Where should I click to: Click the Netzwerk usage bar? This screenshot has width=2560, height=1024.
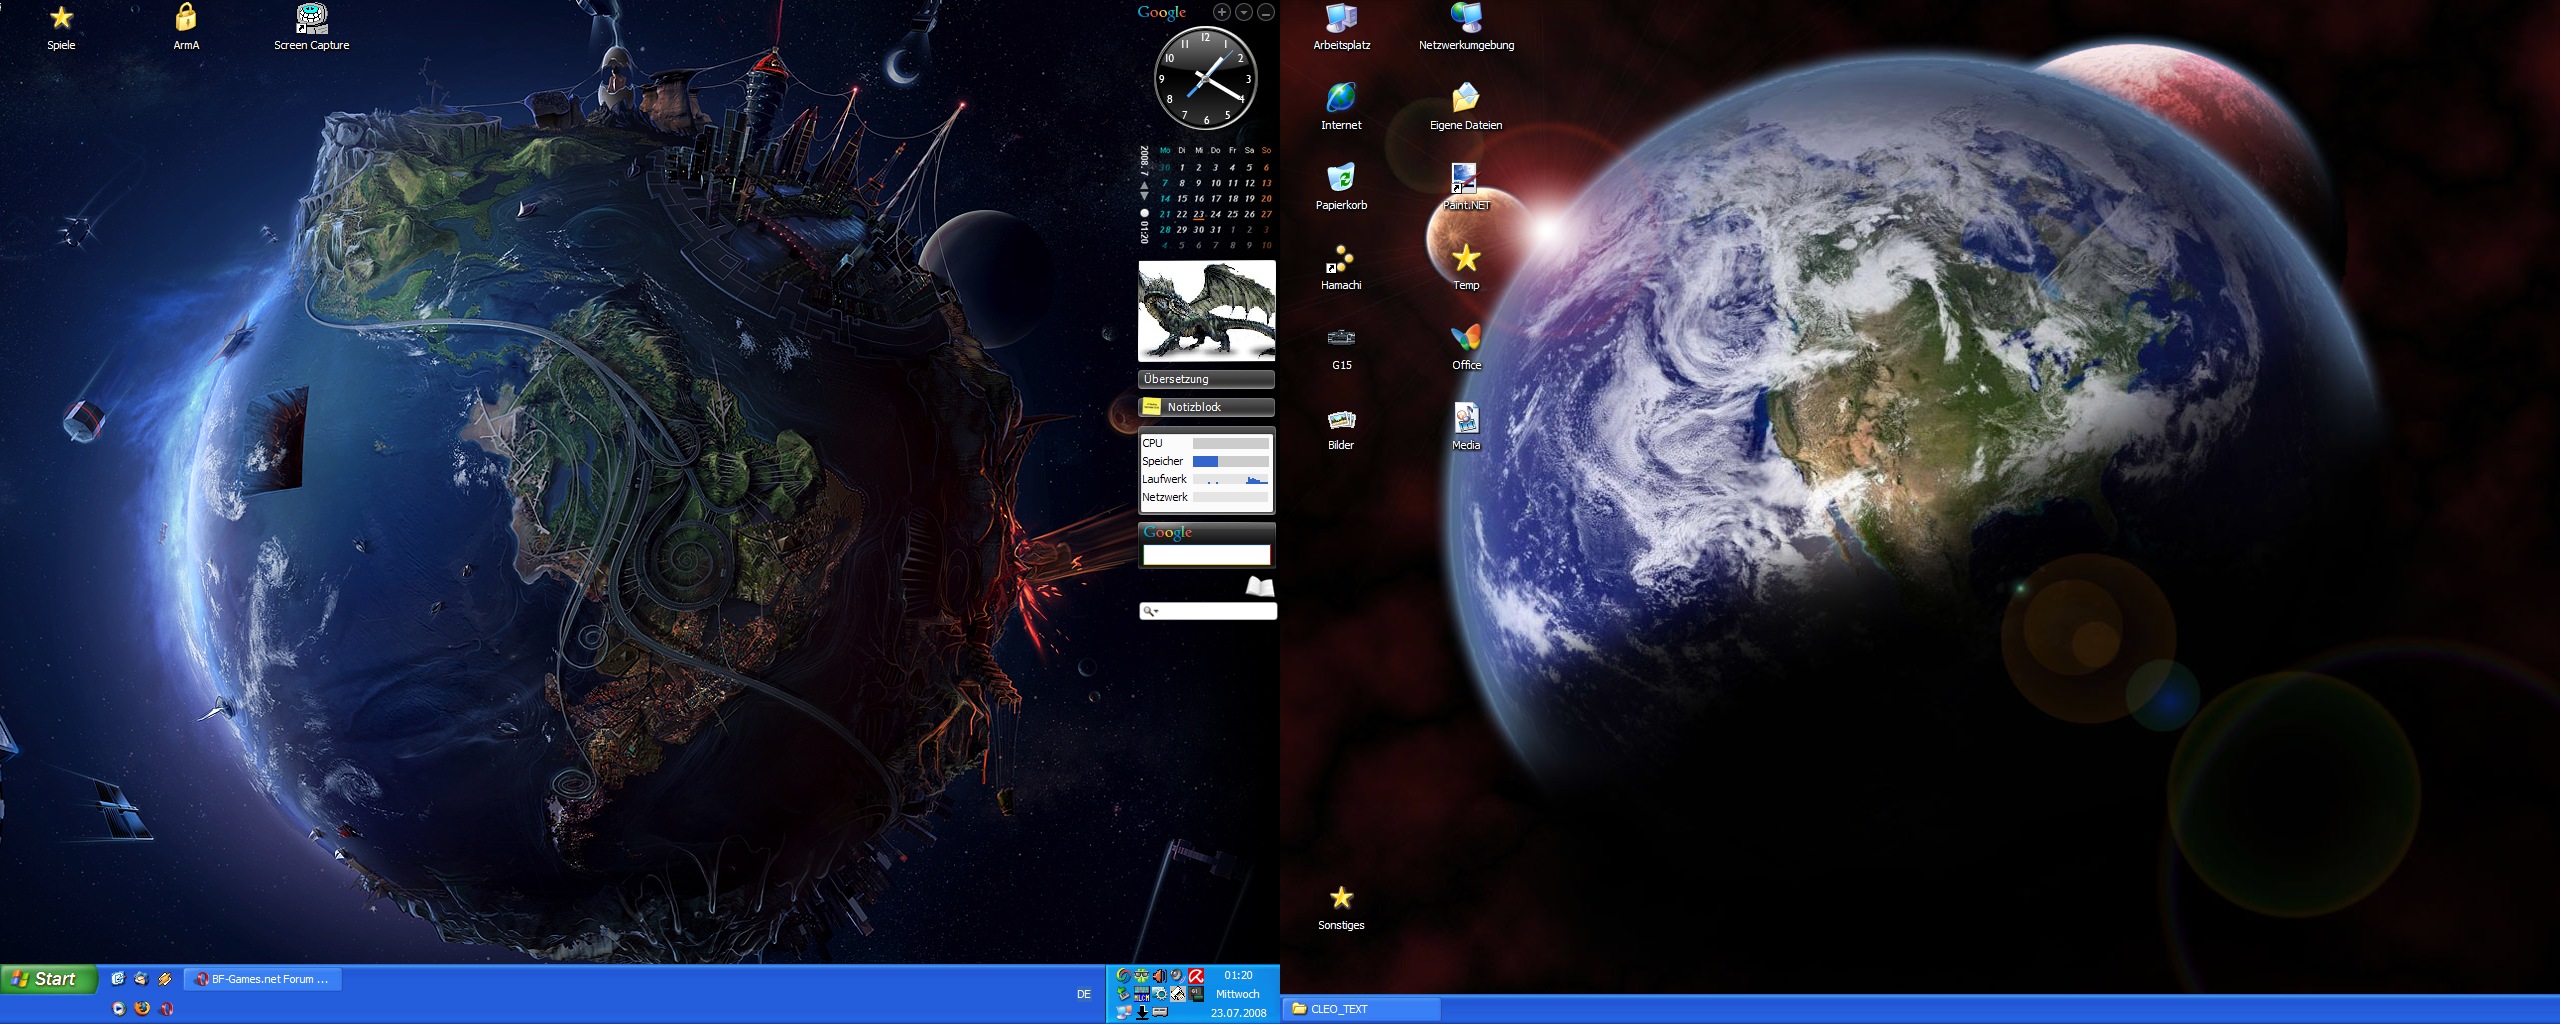[x=1230, y=497]
